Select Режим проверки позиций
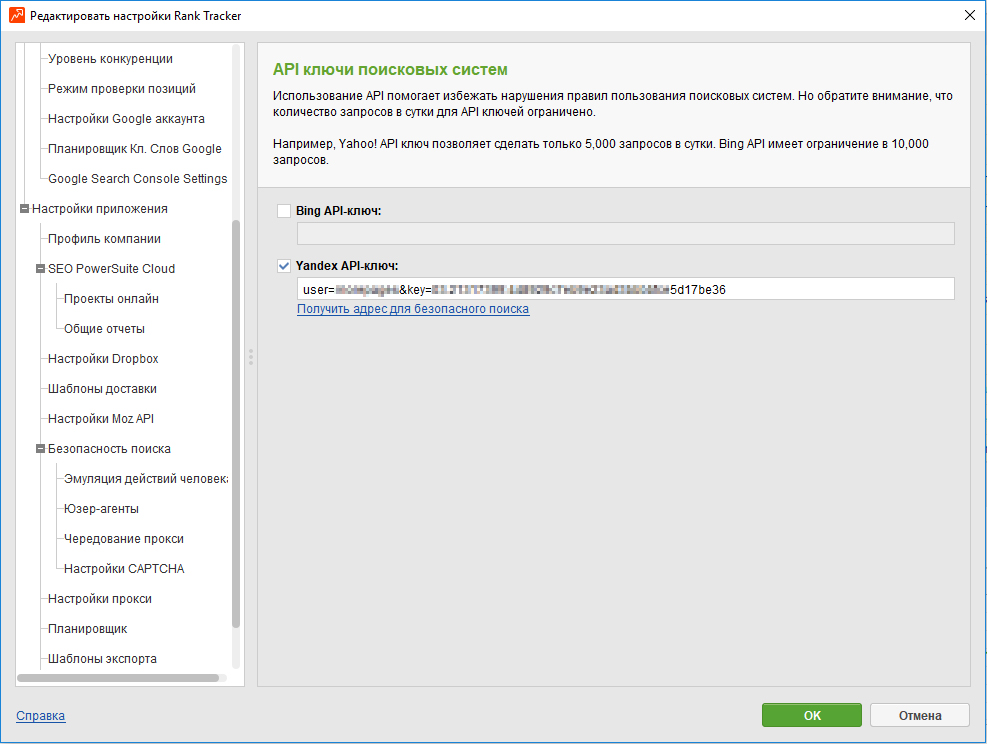The image size is (987, 744). click(121, 89)
